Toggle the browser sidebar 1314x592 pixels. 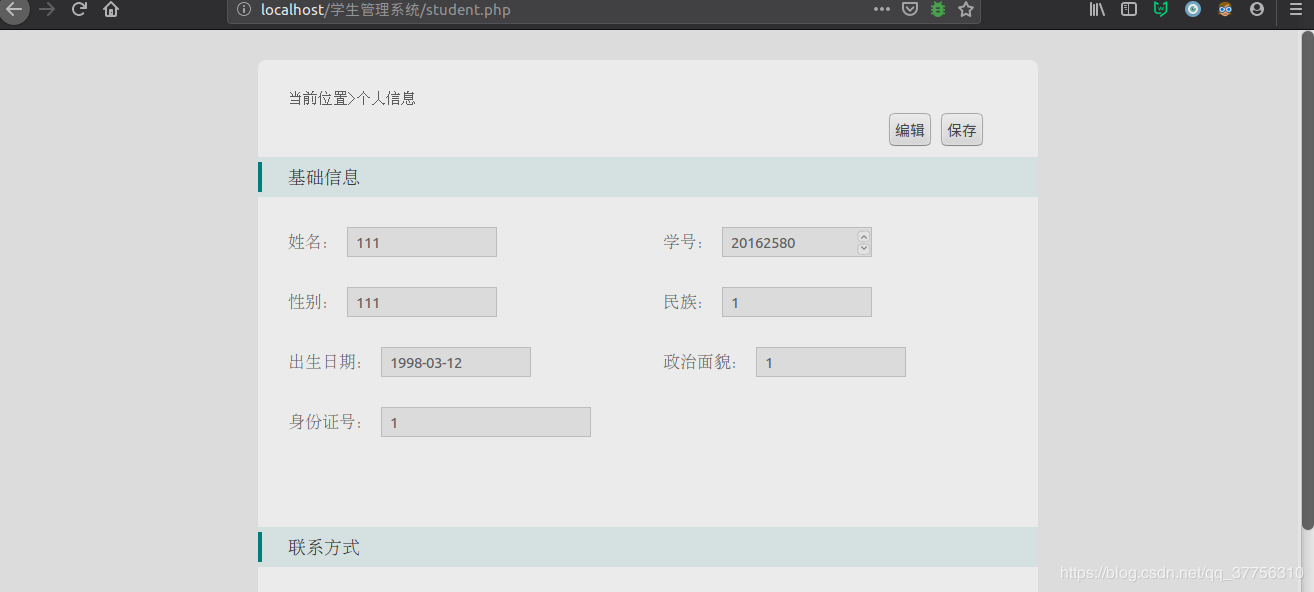pyautogui.click(x=1129, y=9)
